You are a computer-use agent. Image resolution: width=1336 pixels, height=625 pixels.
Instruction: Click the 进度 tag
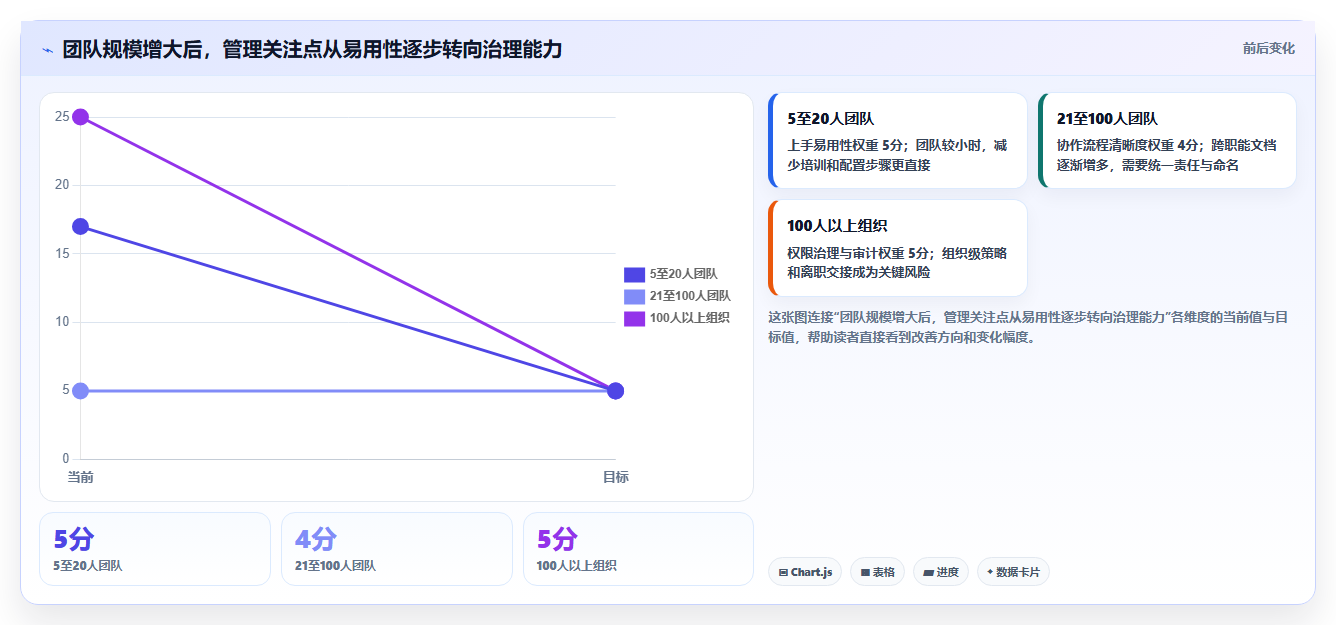point(941,572)
